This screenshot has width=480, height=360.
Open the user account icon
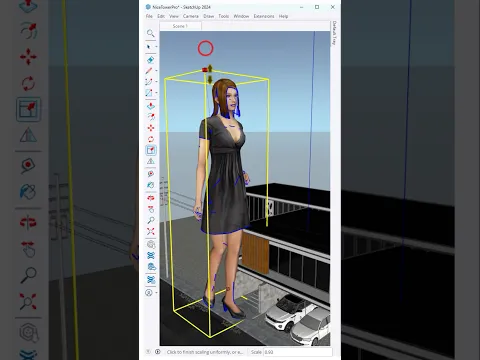(149, 293)
